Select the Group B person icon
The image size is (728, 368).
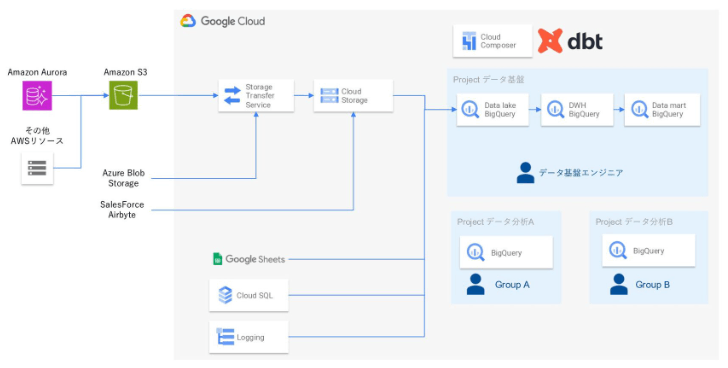[618, 284]
